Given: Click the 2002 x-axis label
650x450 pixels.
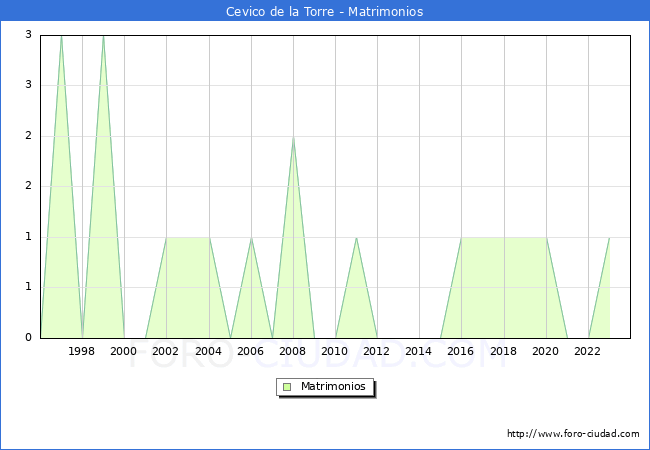Looking at the screenshot, I should (165, 351).
